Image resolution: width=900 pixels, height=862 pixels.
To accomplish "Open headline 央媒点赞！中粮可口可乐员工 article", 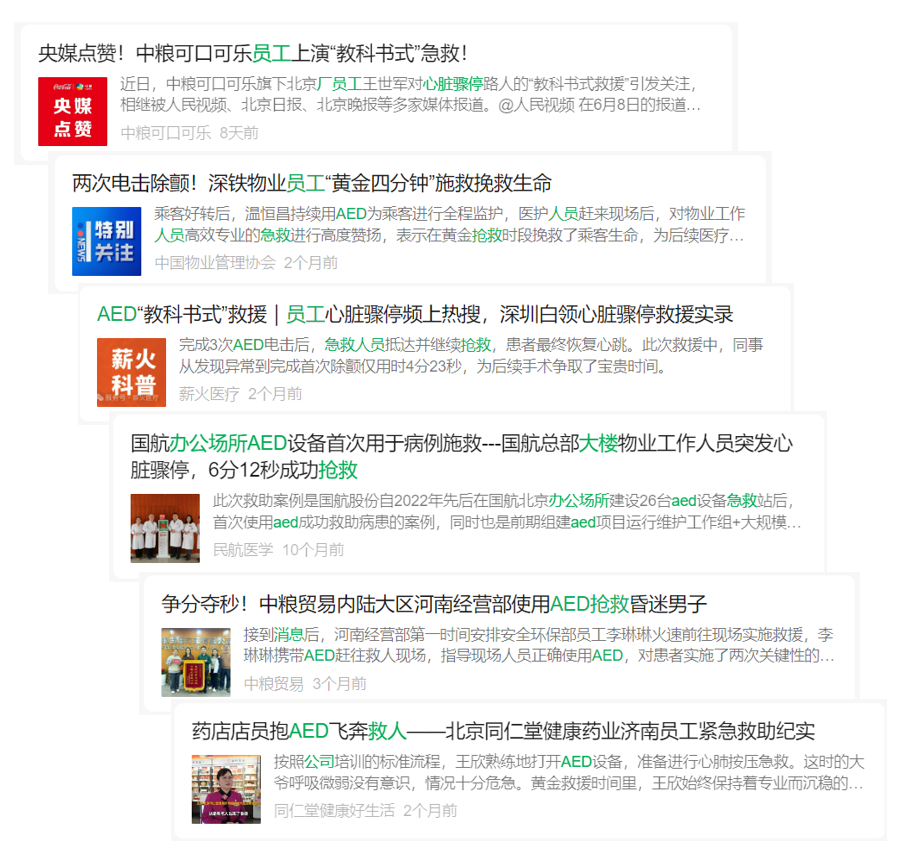I will click(252, 53).
